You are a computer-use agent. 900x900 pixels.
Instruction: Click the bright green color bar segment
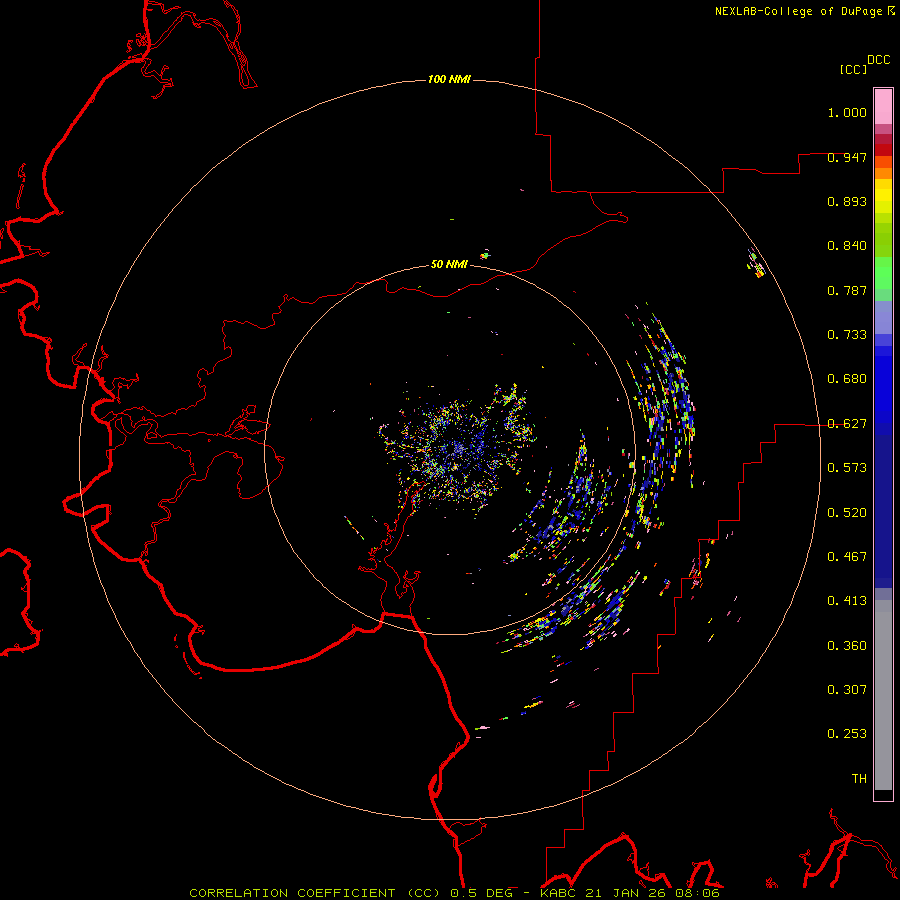(x=883, y=272)
